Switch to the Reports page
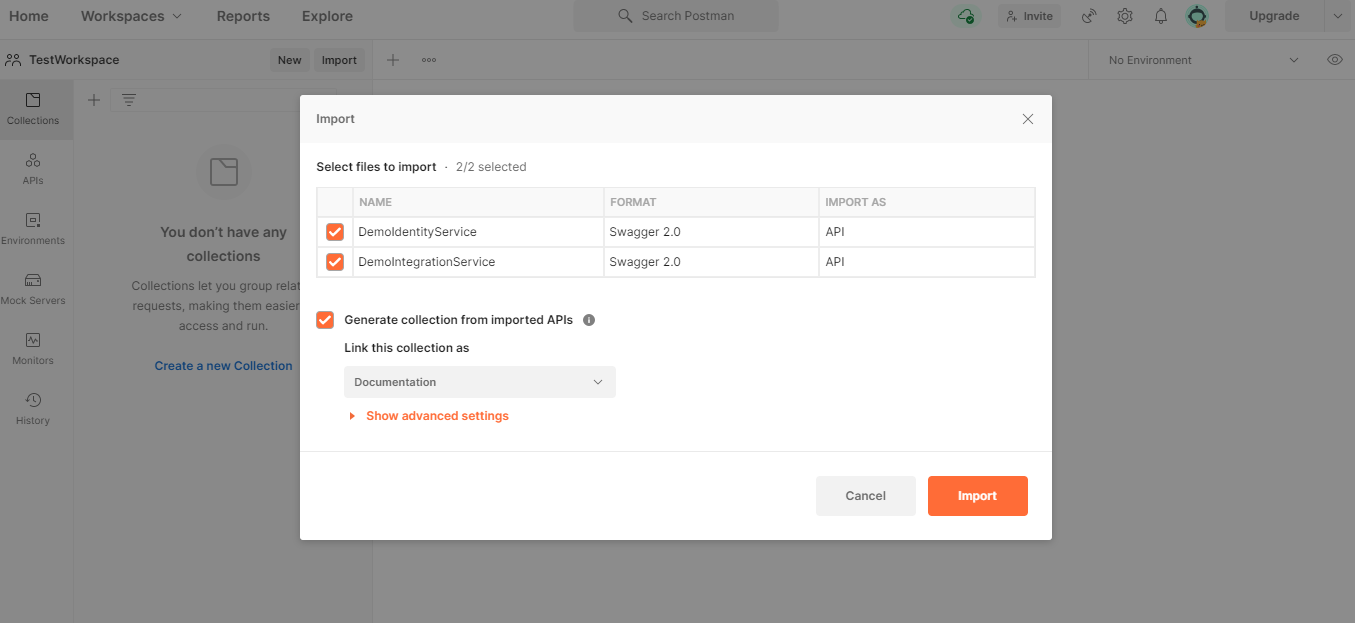 pyautogui.click(x=242, y=16)
